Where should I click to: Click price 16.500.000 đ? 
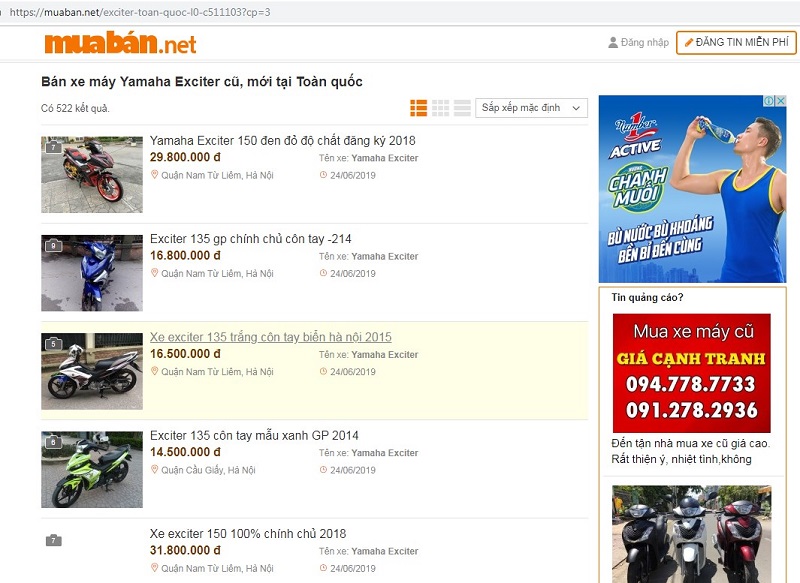point(185,354)
